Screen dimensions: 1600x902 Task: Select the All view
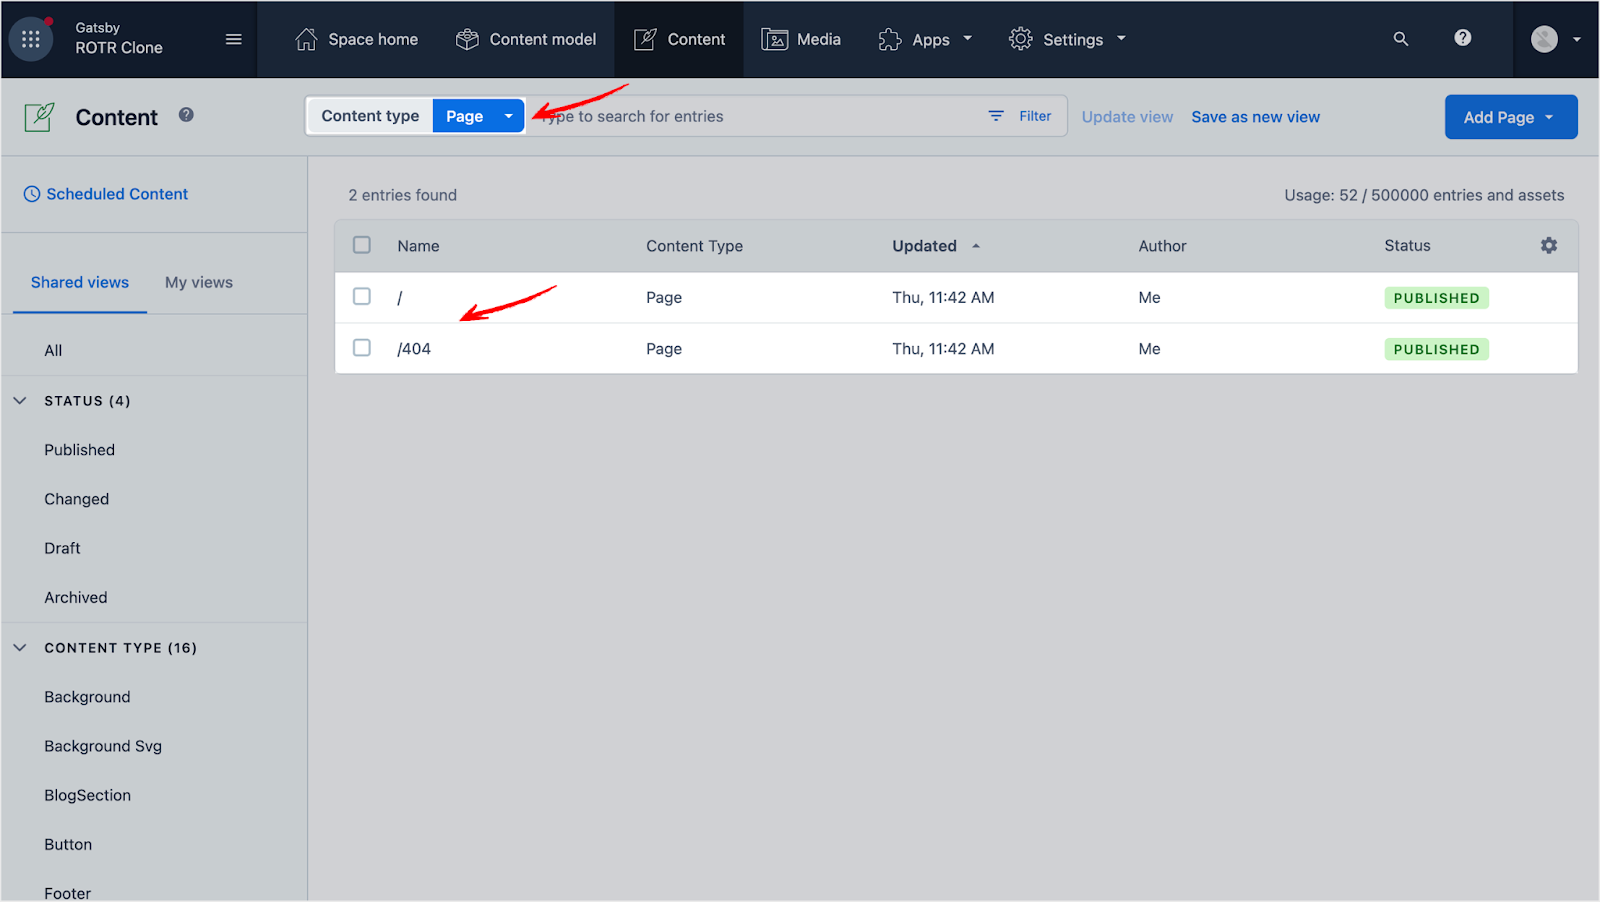(x=53, y=351)
